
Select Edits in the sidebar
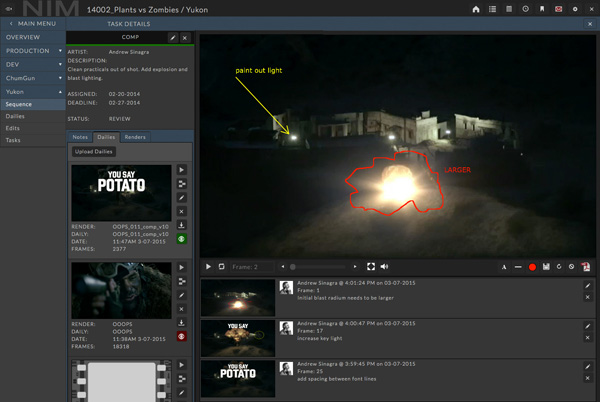(33, 128)
